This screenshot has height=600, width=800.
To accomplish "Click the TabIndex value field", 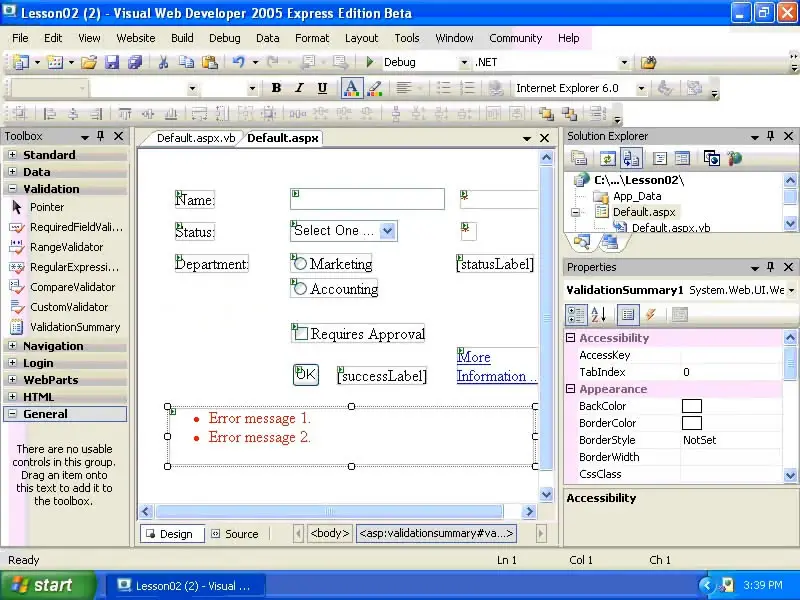I will coord(731,372).
